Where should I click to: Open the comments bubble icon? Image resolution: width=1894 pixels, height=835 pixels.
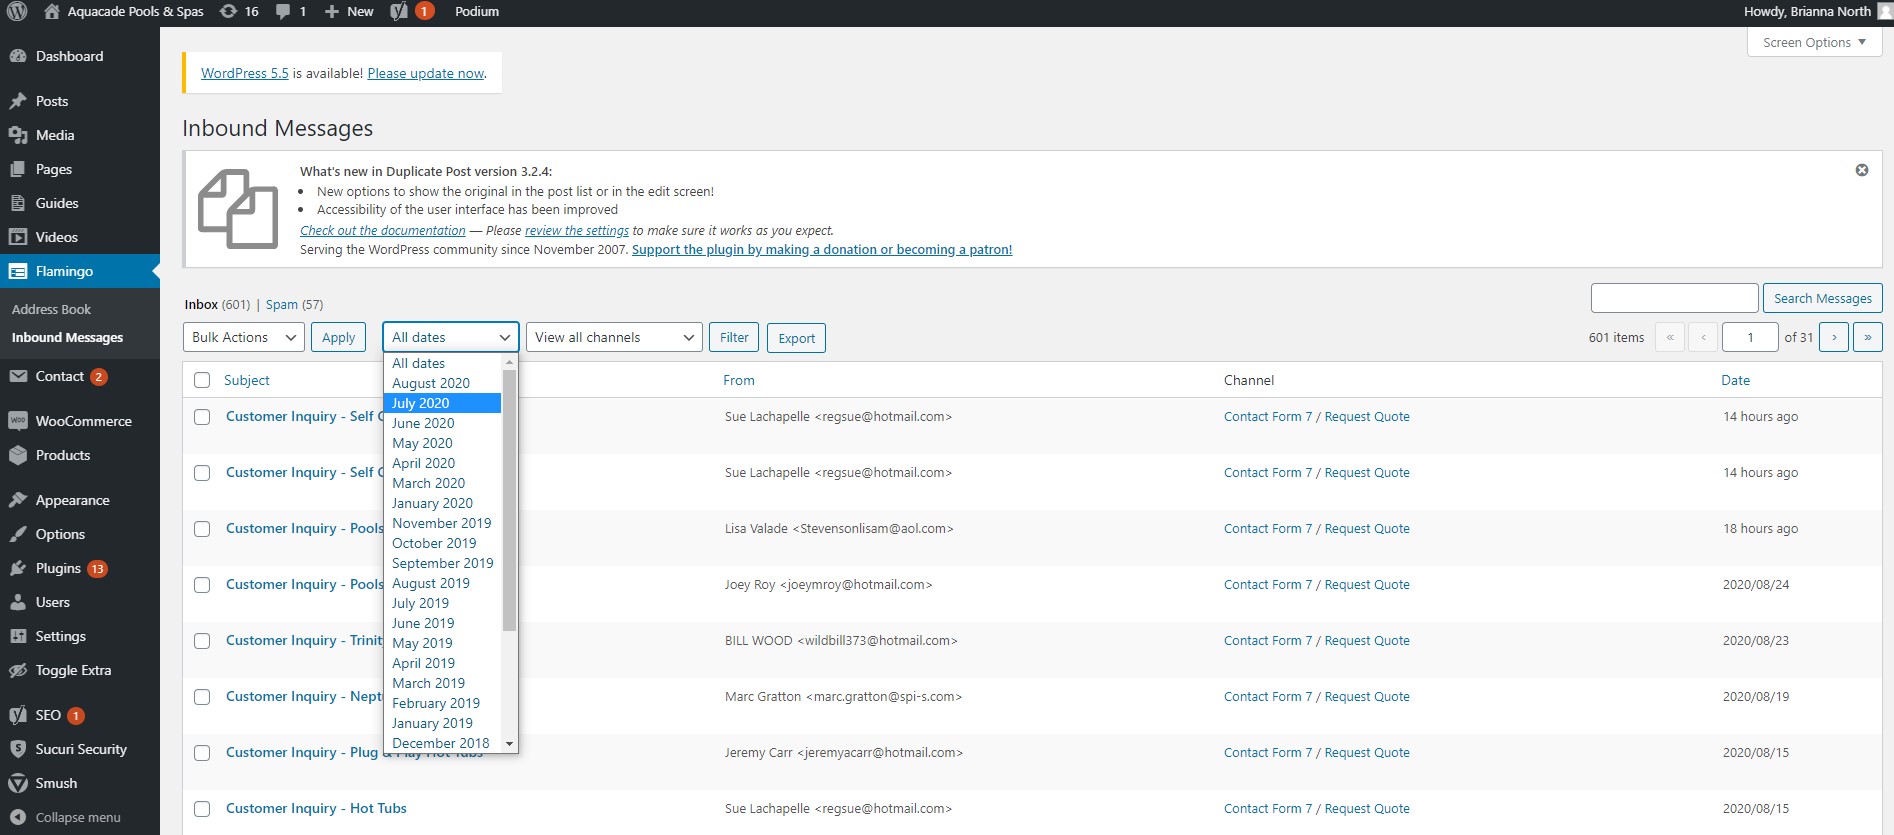click(x=283, y=12)
